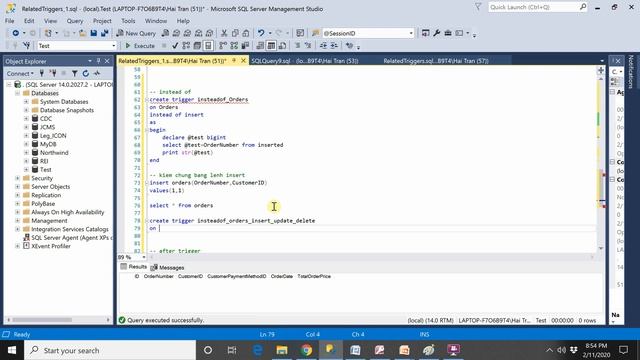Image resolution: width=640 pixels, height=360 pixels.
Task: Expand the Northwind database node
Action: pos(26,153)
